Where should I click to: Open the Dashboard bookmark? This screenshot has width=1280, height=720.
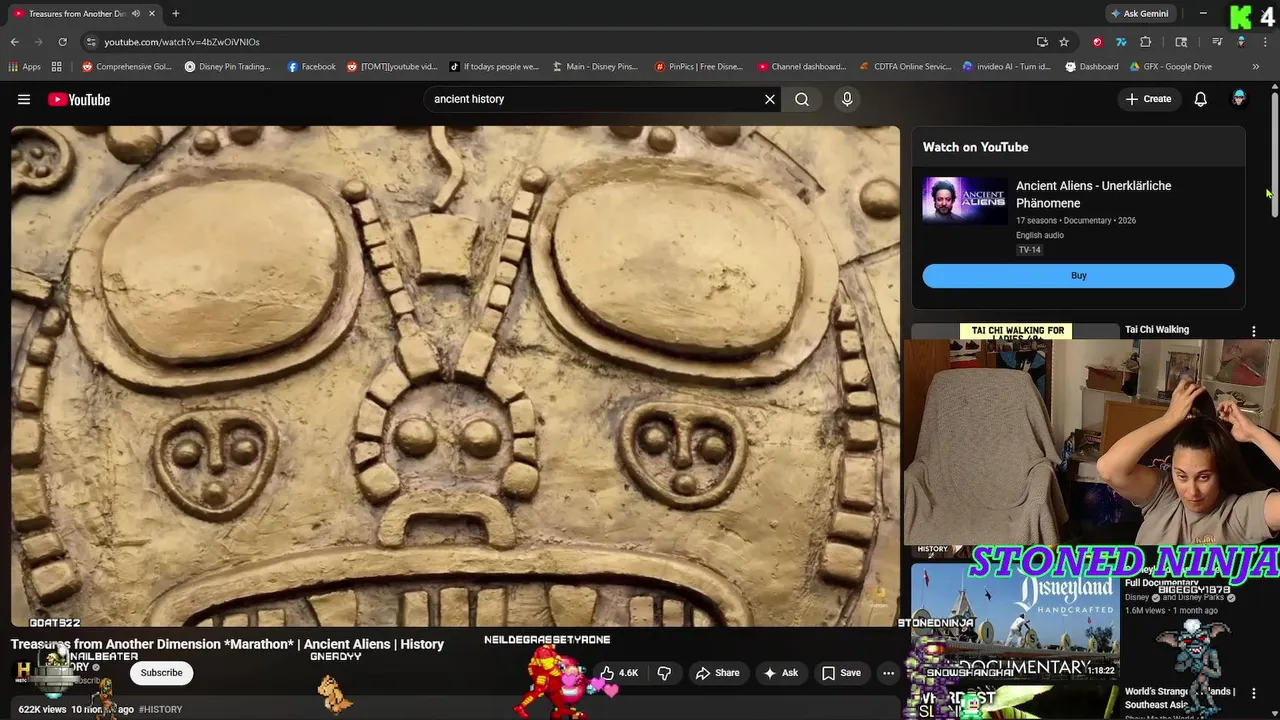pos(1092,67)
